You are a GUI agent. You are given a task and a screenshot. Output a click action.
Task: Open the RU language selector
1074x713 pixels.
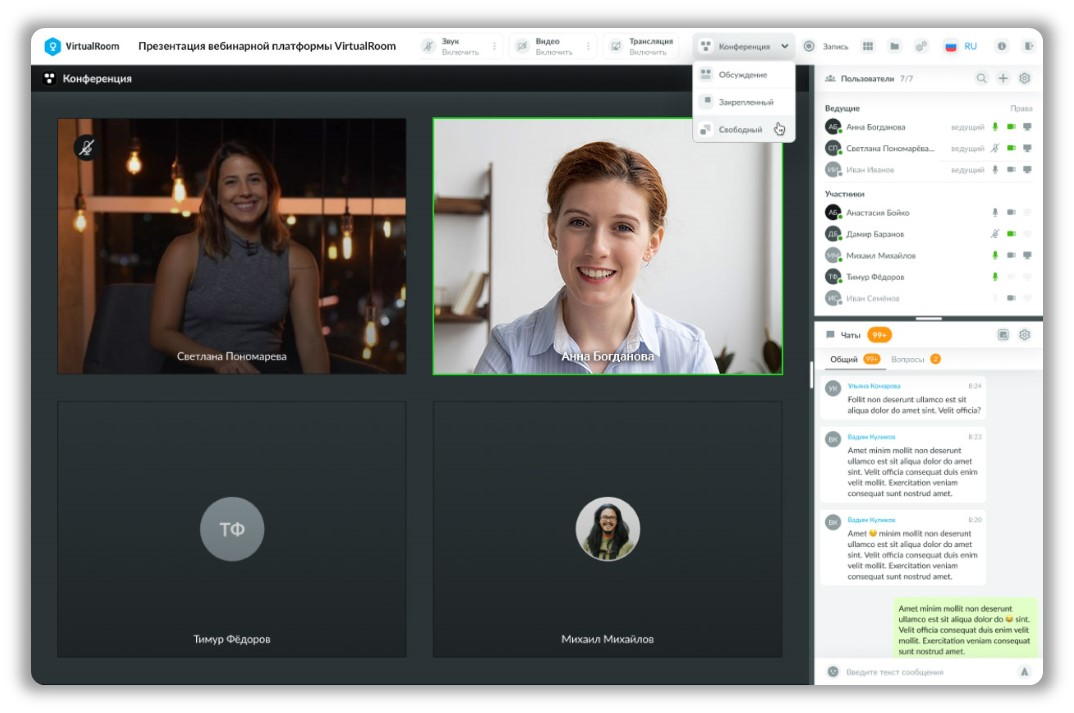(961, 46)
